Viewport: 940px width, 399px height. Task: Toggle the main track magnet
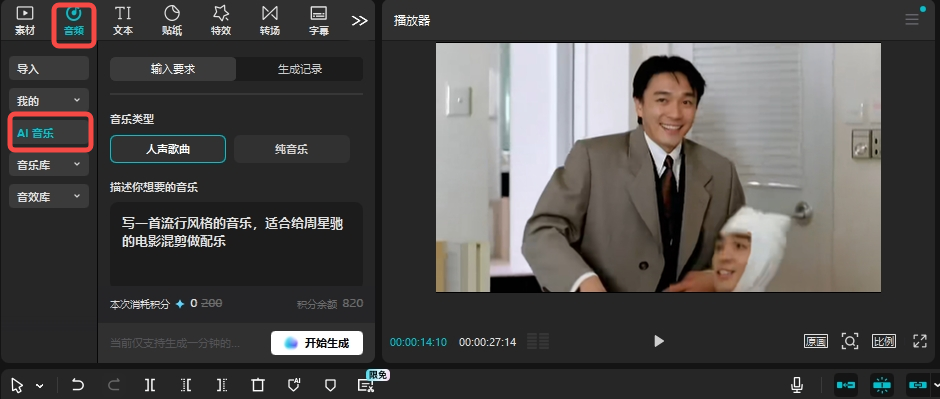(x=846, y=385)
